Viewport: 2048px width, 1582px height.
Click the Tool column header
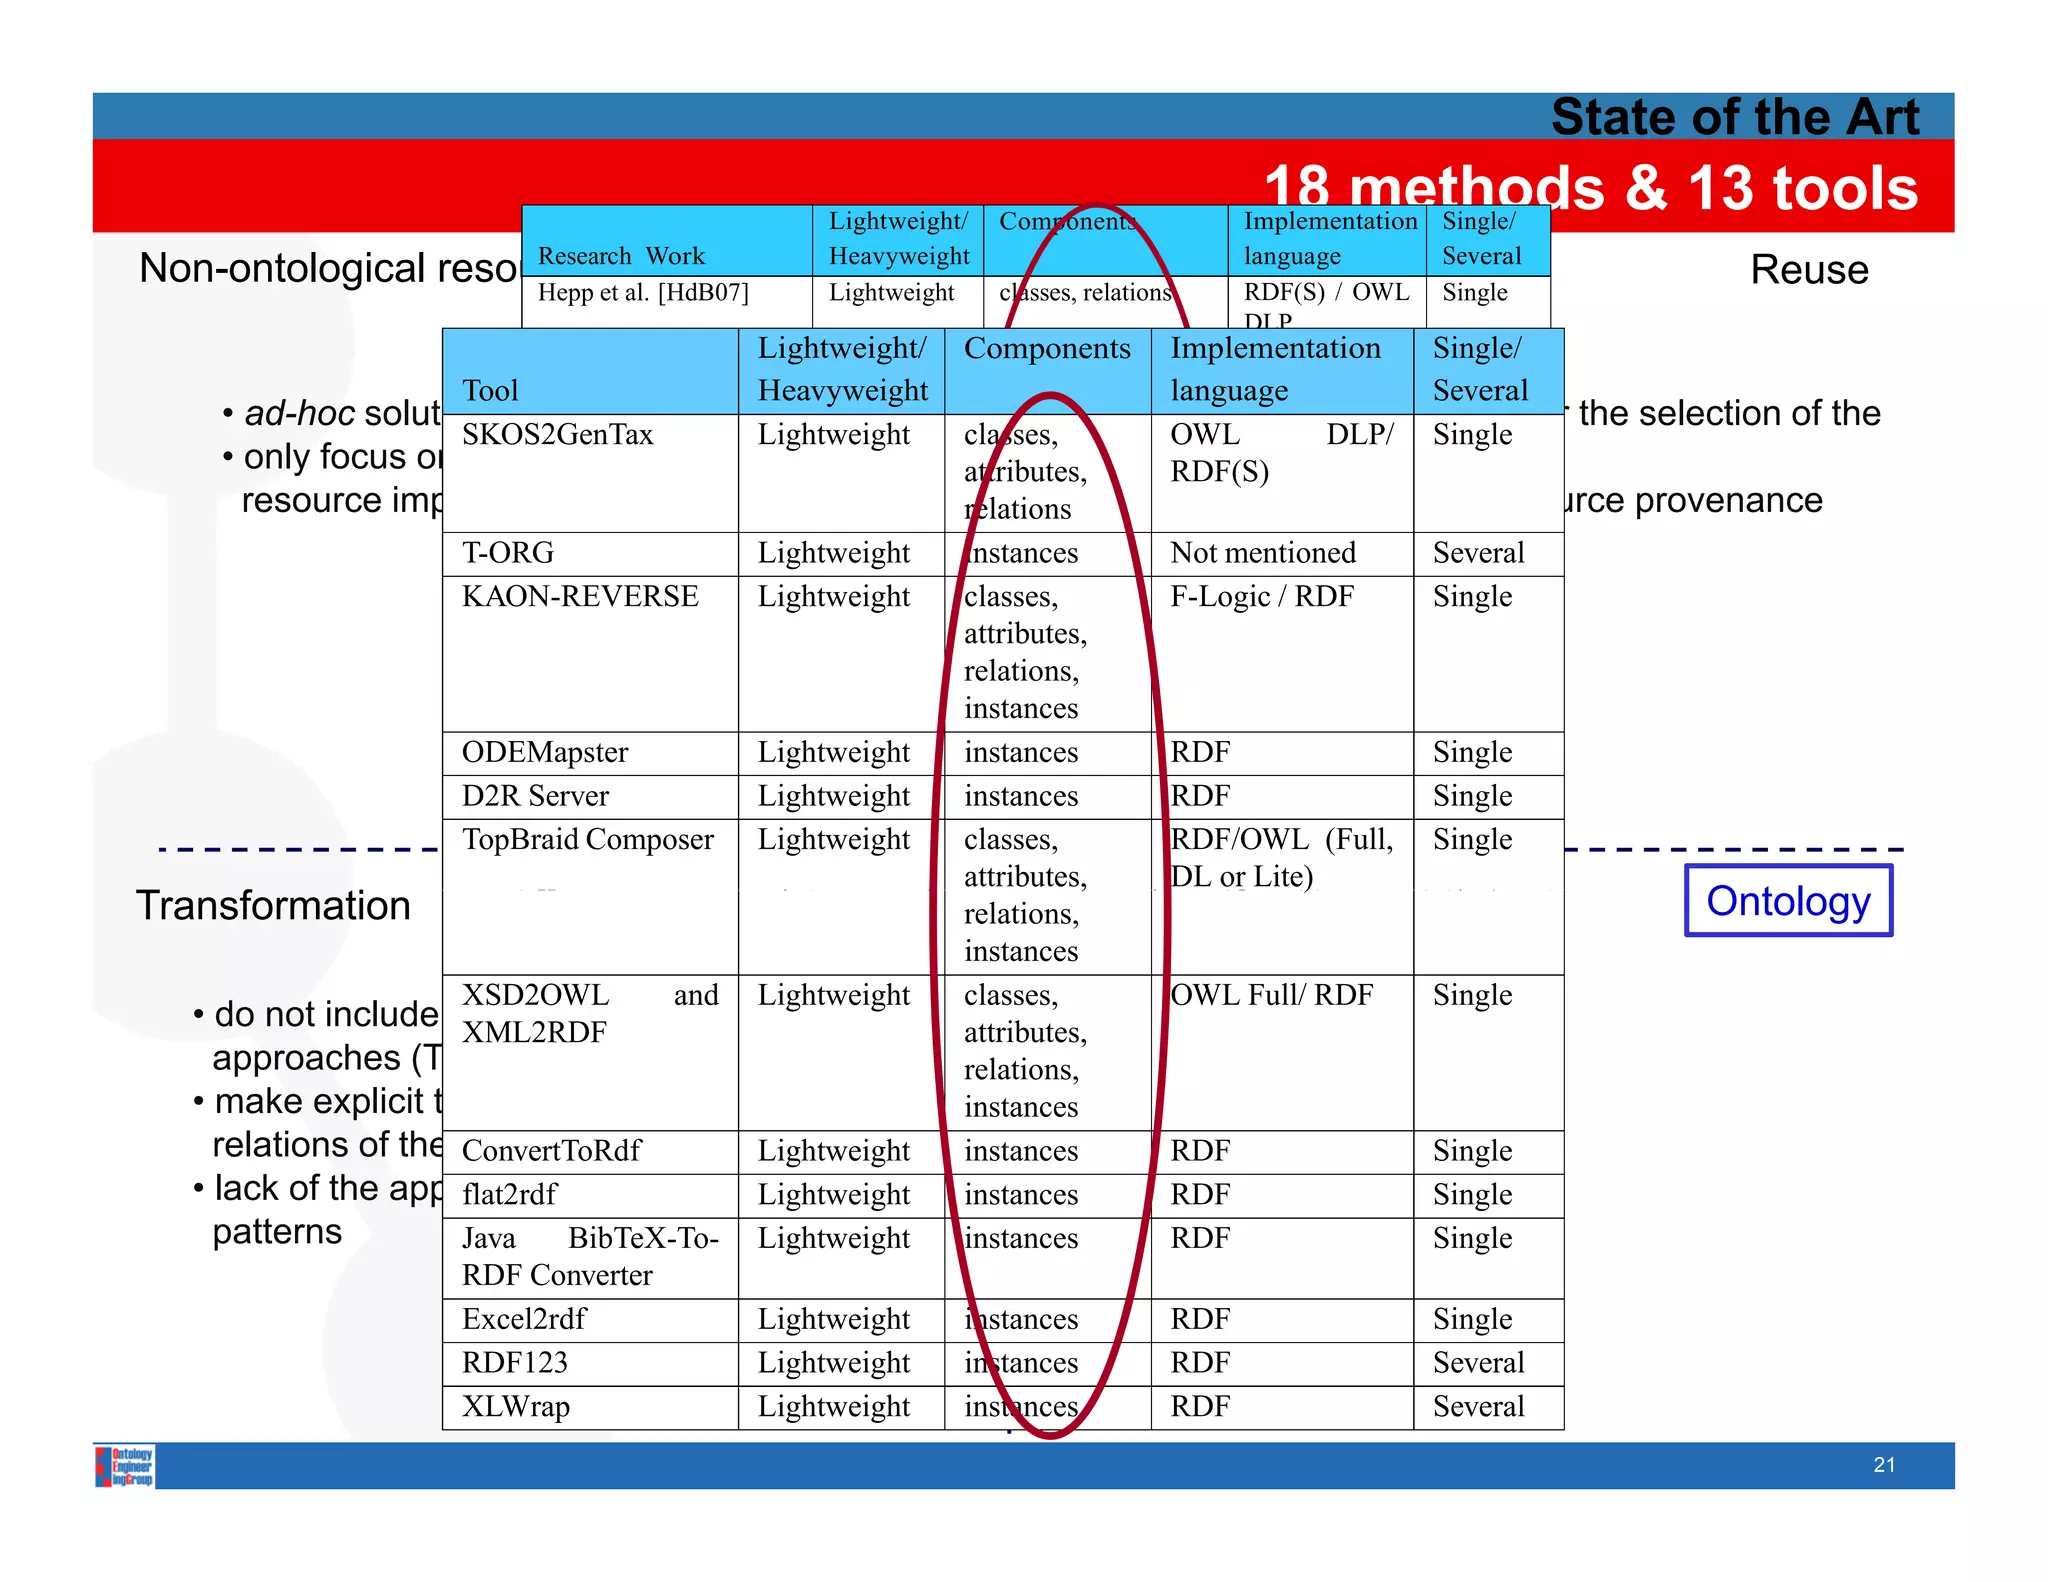point(591,371)
